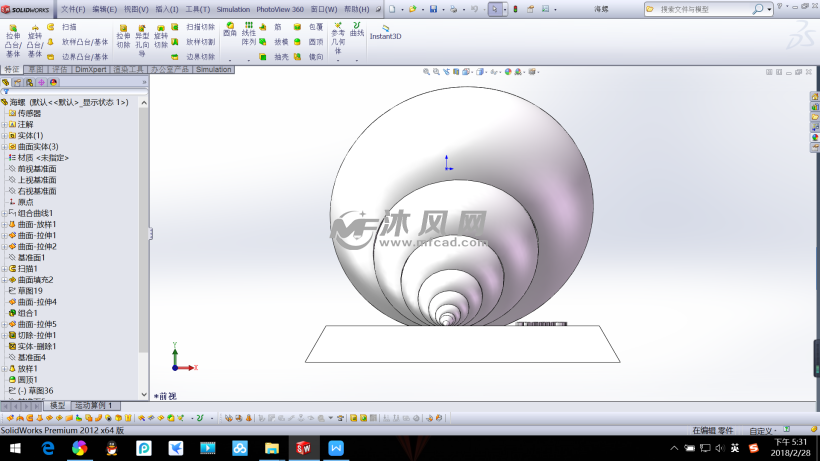820x461 pixels.
Task: Open the 文件(F) menu
Action: pos(73,9)
